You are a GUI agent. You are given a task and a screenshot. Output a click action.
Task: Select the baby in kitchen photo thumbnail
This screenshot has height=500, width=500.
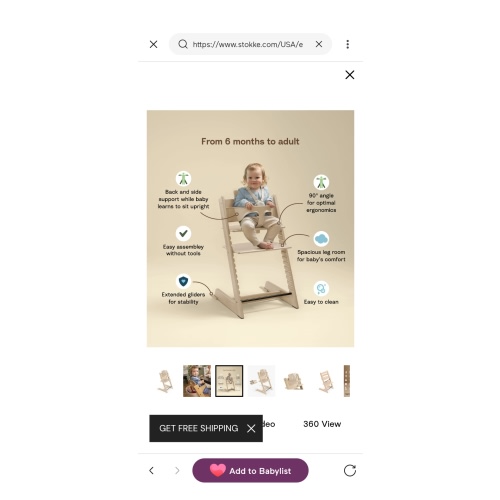(197, 381)
